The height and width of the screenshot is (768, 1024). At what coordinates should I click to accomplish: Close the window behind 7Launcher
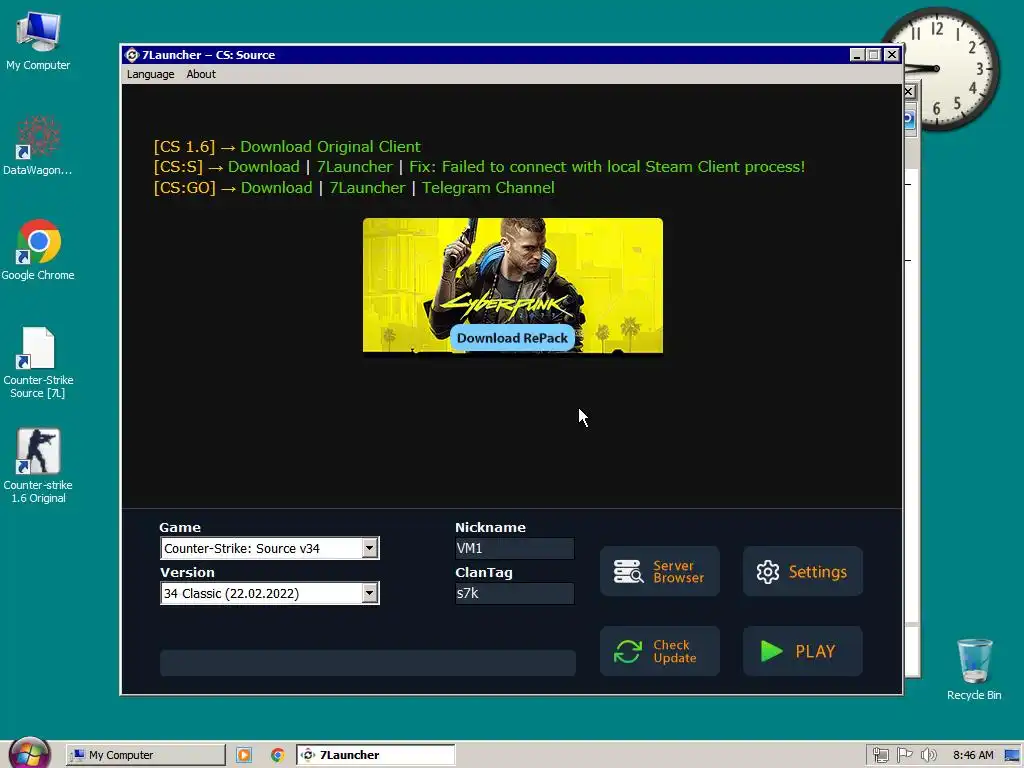[x=909, y=91]
